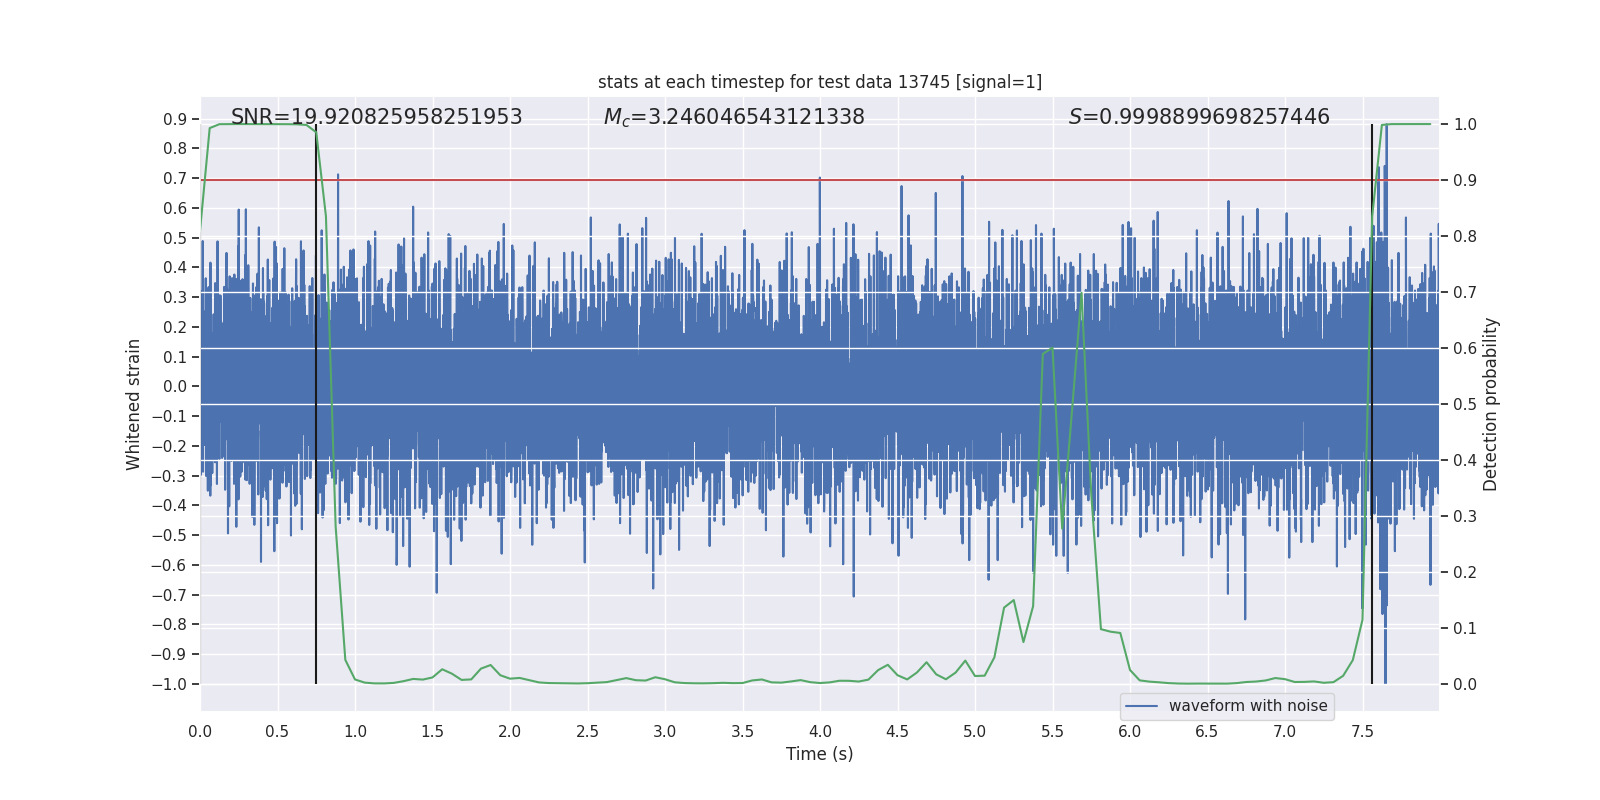Screen dimensions: 1600x800
Task: Click the Time axis tick label 2.5
Action: (x=587, y=731)
